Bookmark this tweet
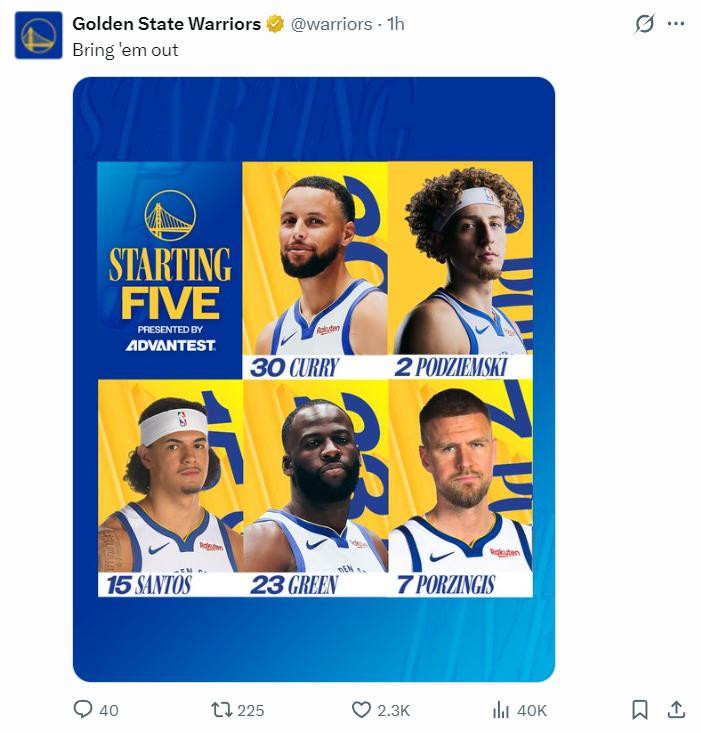Image resolution: width=701 pixels, height=733 pixels. [x=640, y=709]
